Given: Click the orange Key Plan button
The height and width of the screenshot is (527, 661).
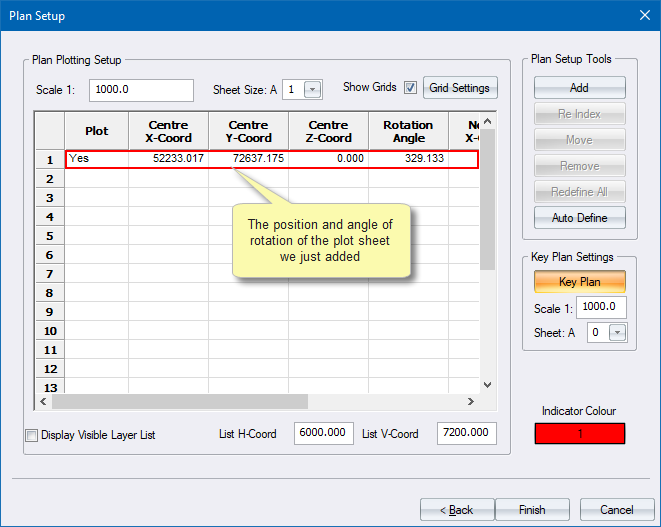Looking at the screenshot, I should (x=578, y=282).
